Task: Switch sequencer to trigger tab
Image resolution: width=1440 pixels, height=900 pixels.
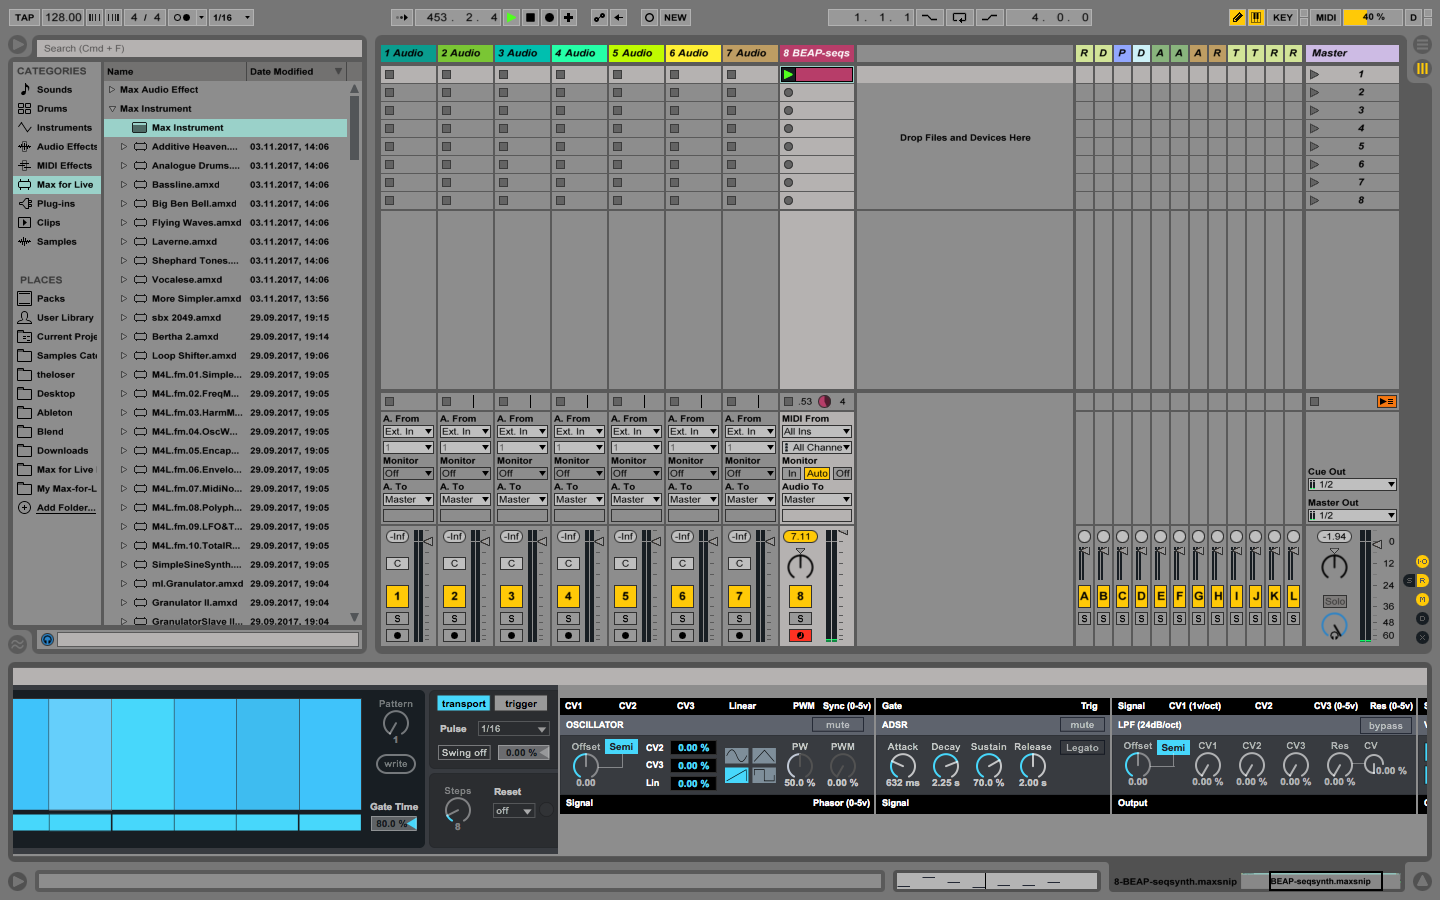Action: (520, 704)
